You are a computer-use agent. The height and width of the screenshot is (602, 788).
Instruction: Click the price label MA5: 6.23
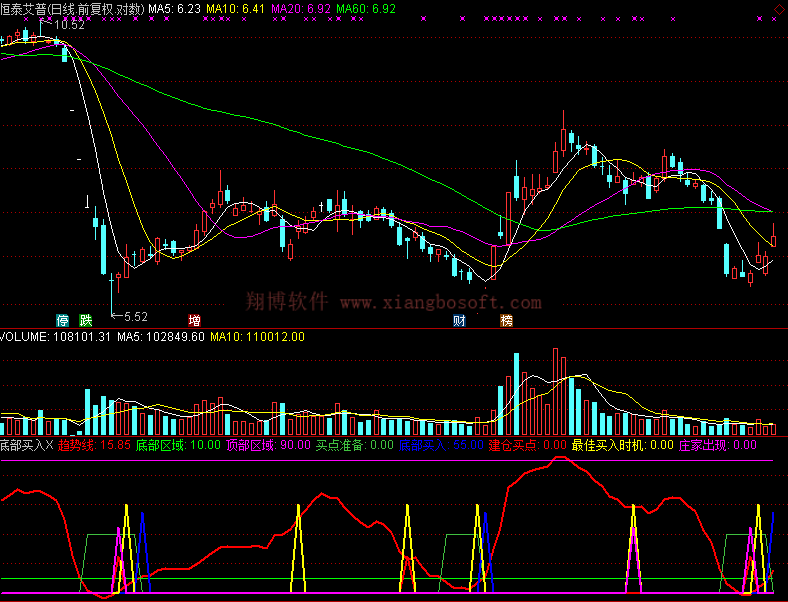174,9
